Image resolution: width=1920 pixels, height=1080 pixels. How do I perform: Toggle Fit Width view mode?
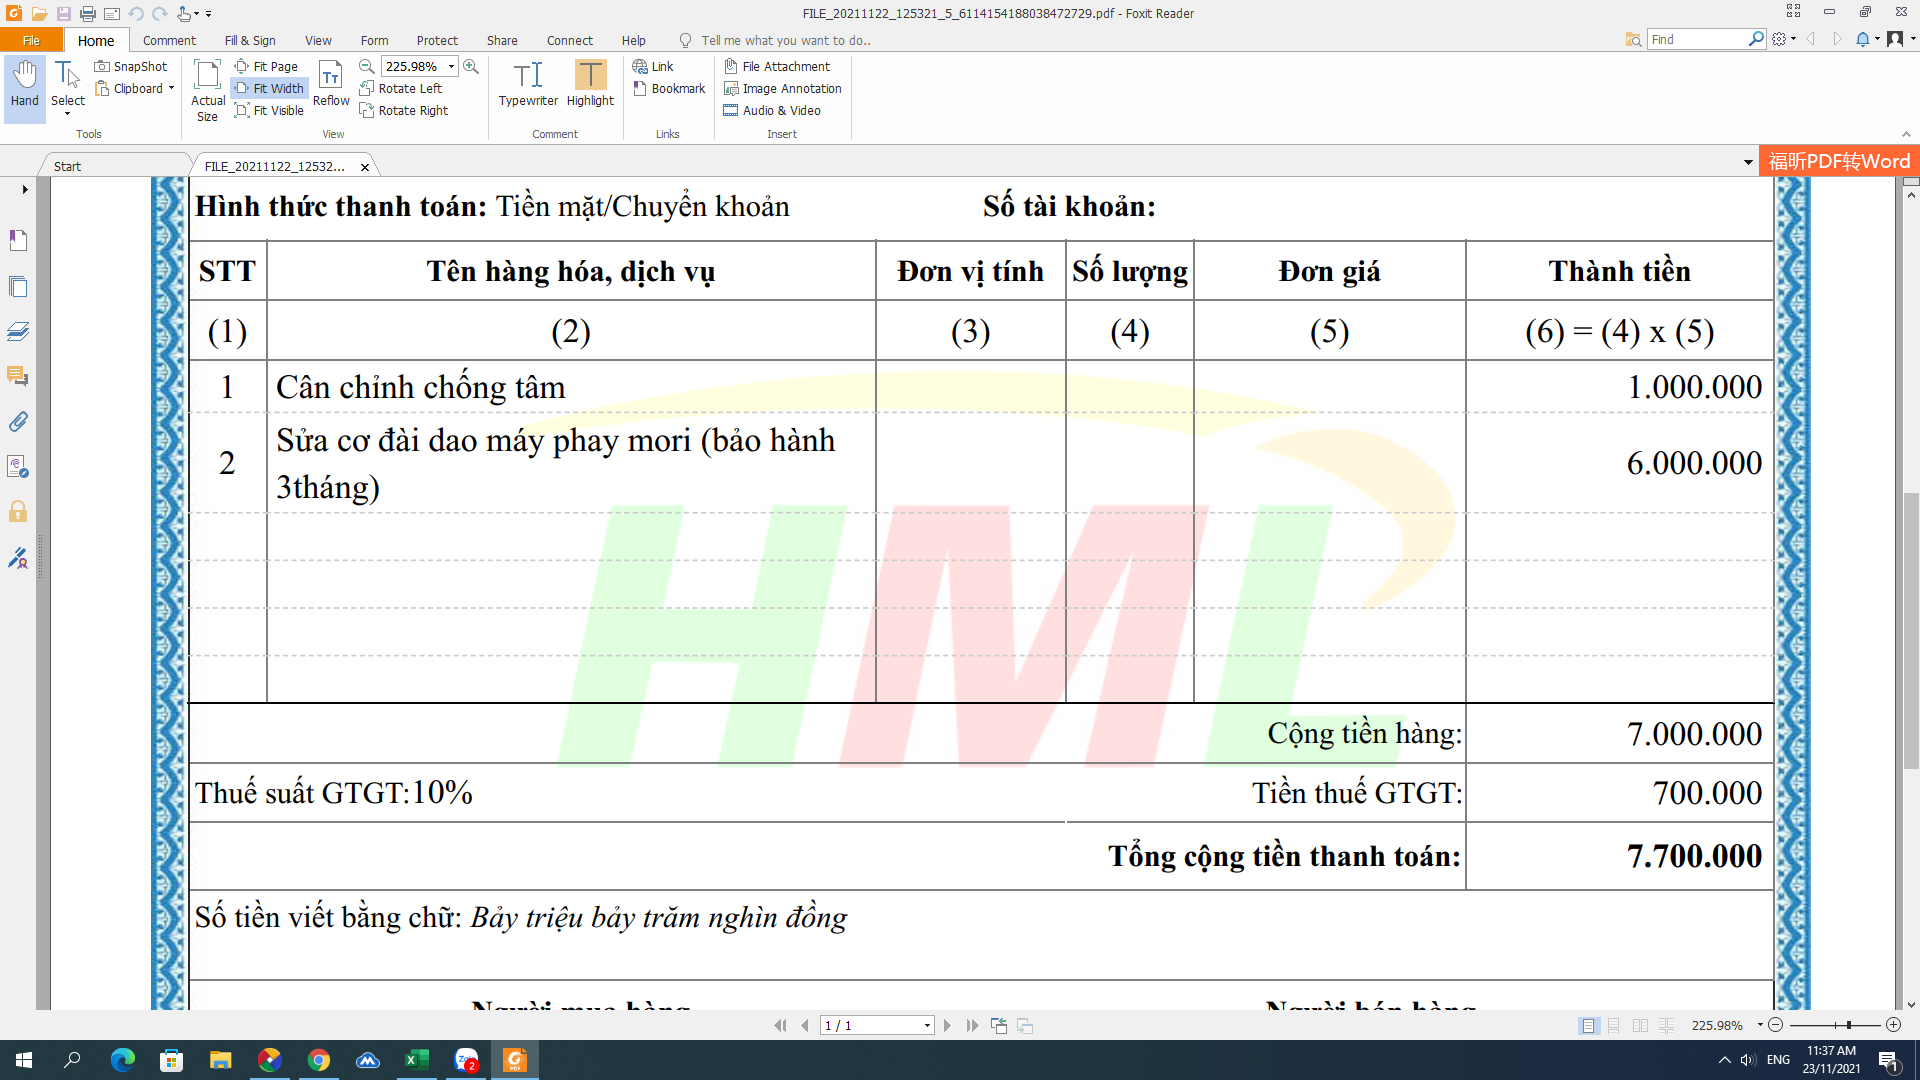click(x=269, y=88)
